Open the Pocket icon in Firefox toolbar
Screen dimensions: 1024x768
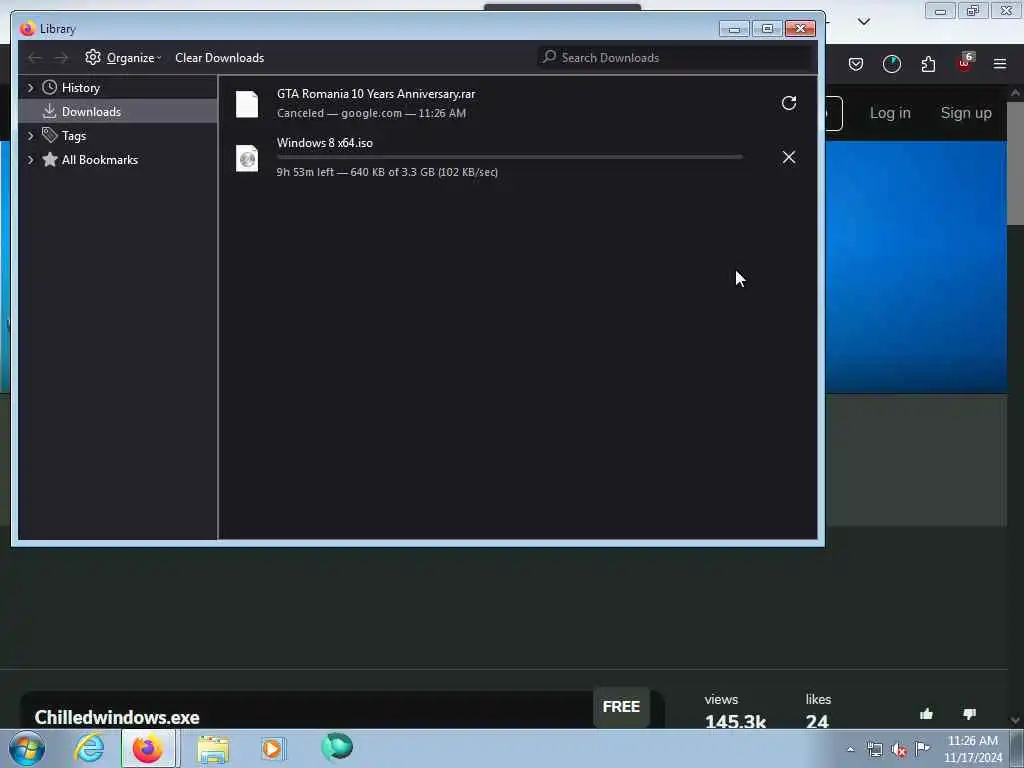tap(856, 64)
